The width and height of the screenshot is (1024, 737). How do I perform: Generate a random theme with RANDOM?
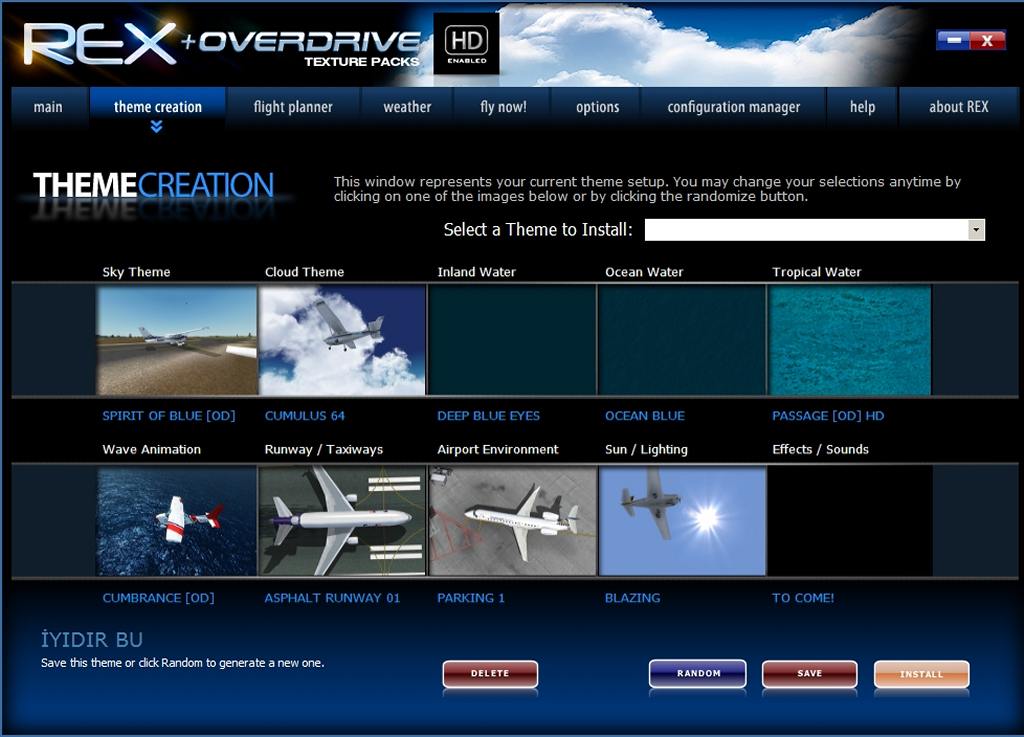click(x=698, y=674)
